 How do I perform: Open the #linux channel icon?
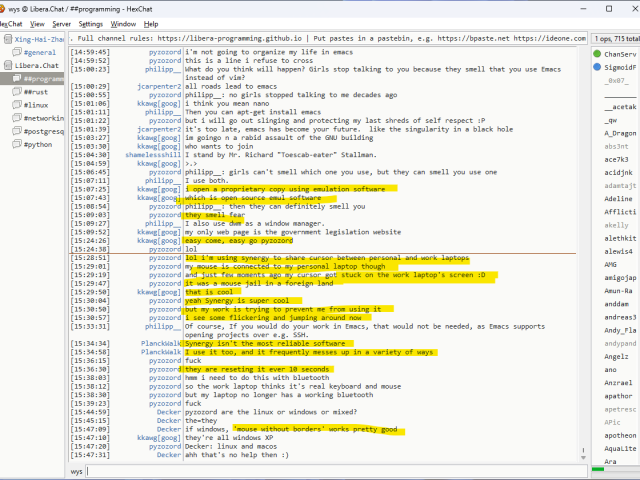pos(17,104)
